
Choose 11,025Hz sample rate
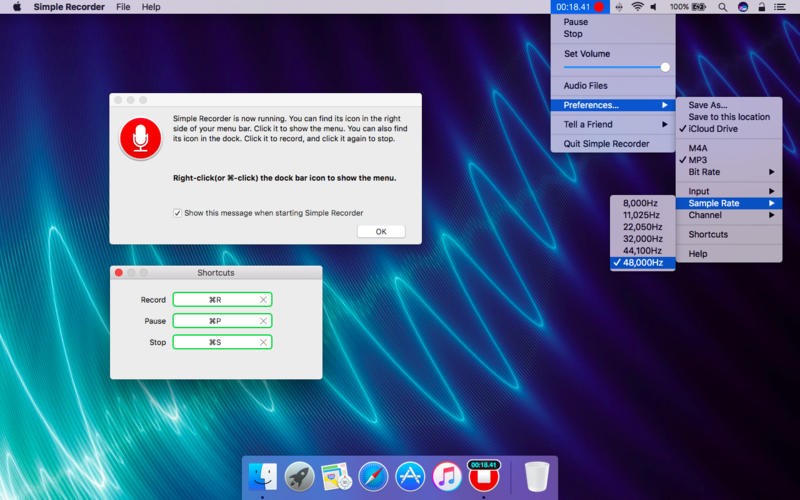click(643, 215)
